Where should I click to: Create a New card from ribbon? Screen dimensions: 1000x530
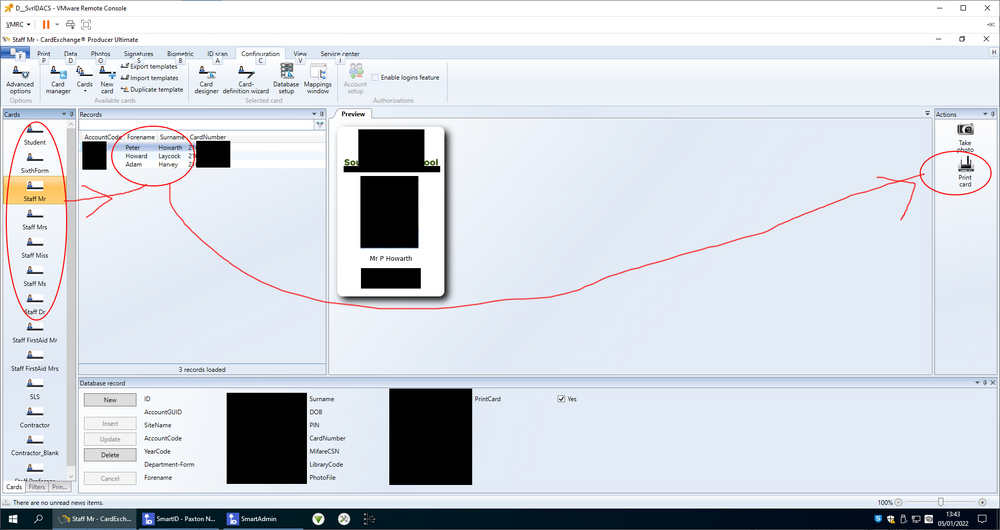tap(107, 79)
